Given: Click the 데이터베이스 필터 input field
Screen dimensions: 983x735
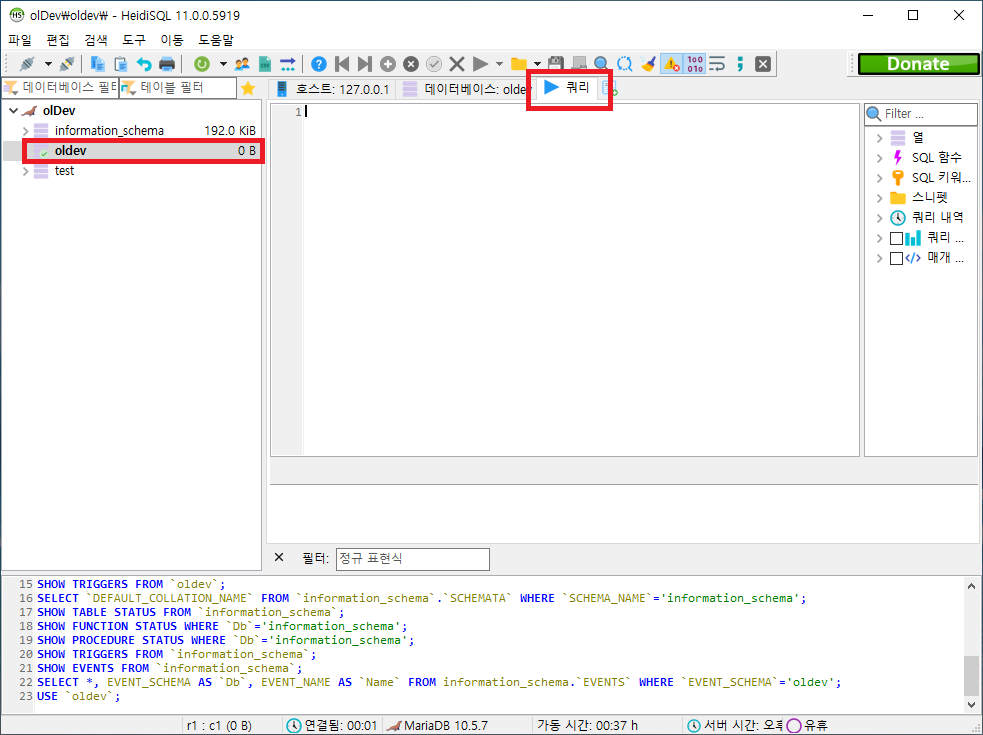Looking at the screenshot, I should tap(61, 88).
